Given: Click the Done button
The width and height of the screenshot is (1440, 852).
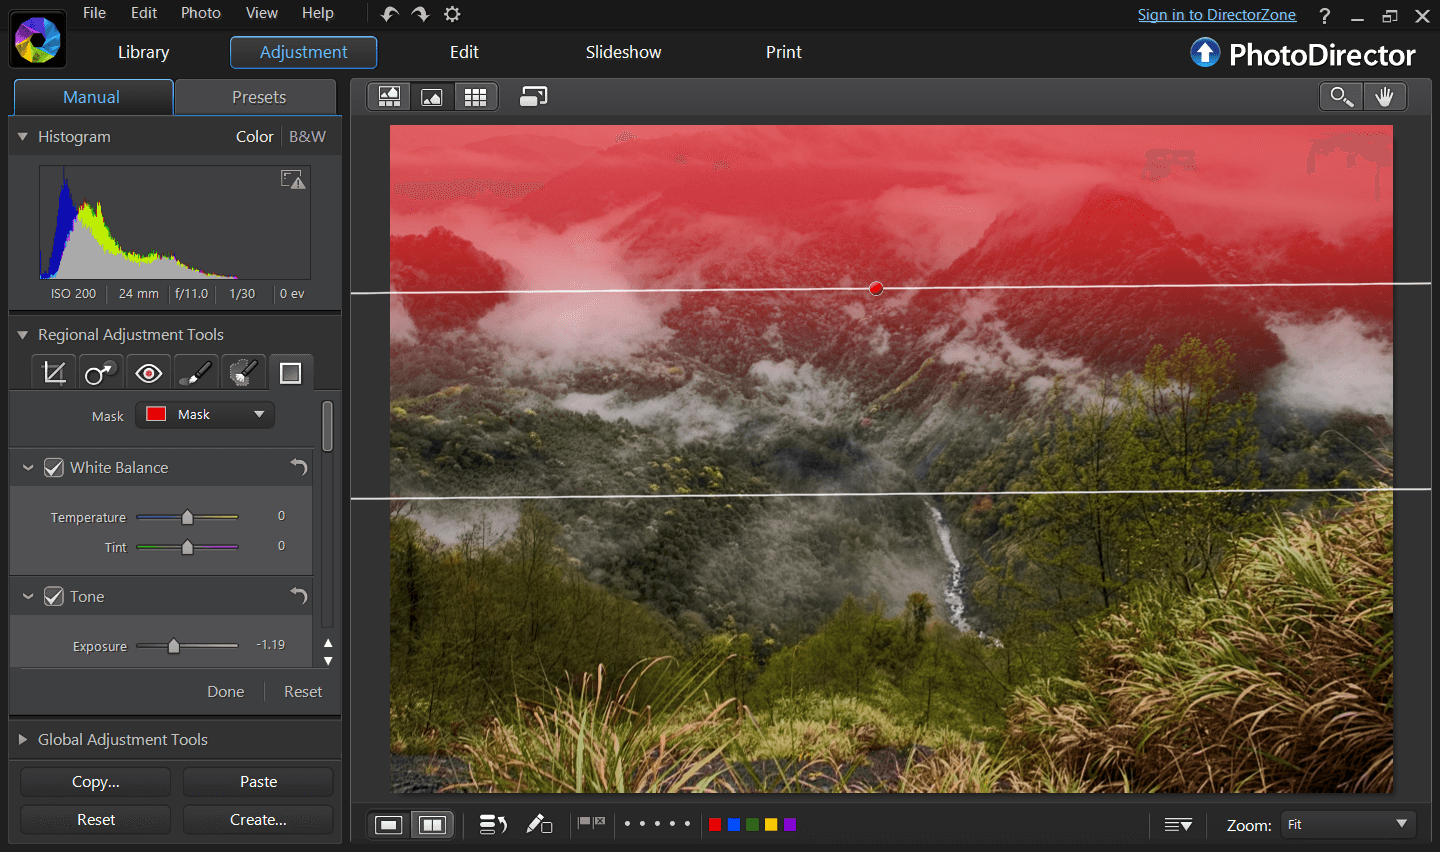Looking at the screenshot, I should coord(226,691).
